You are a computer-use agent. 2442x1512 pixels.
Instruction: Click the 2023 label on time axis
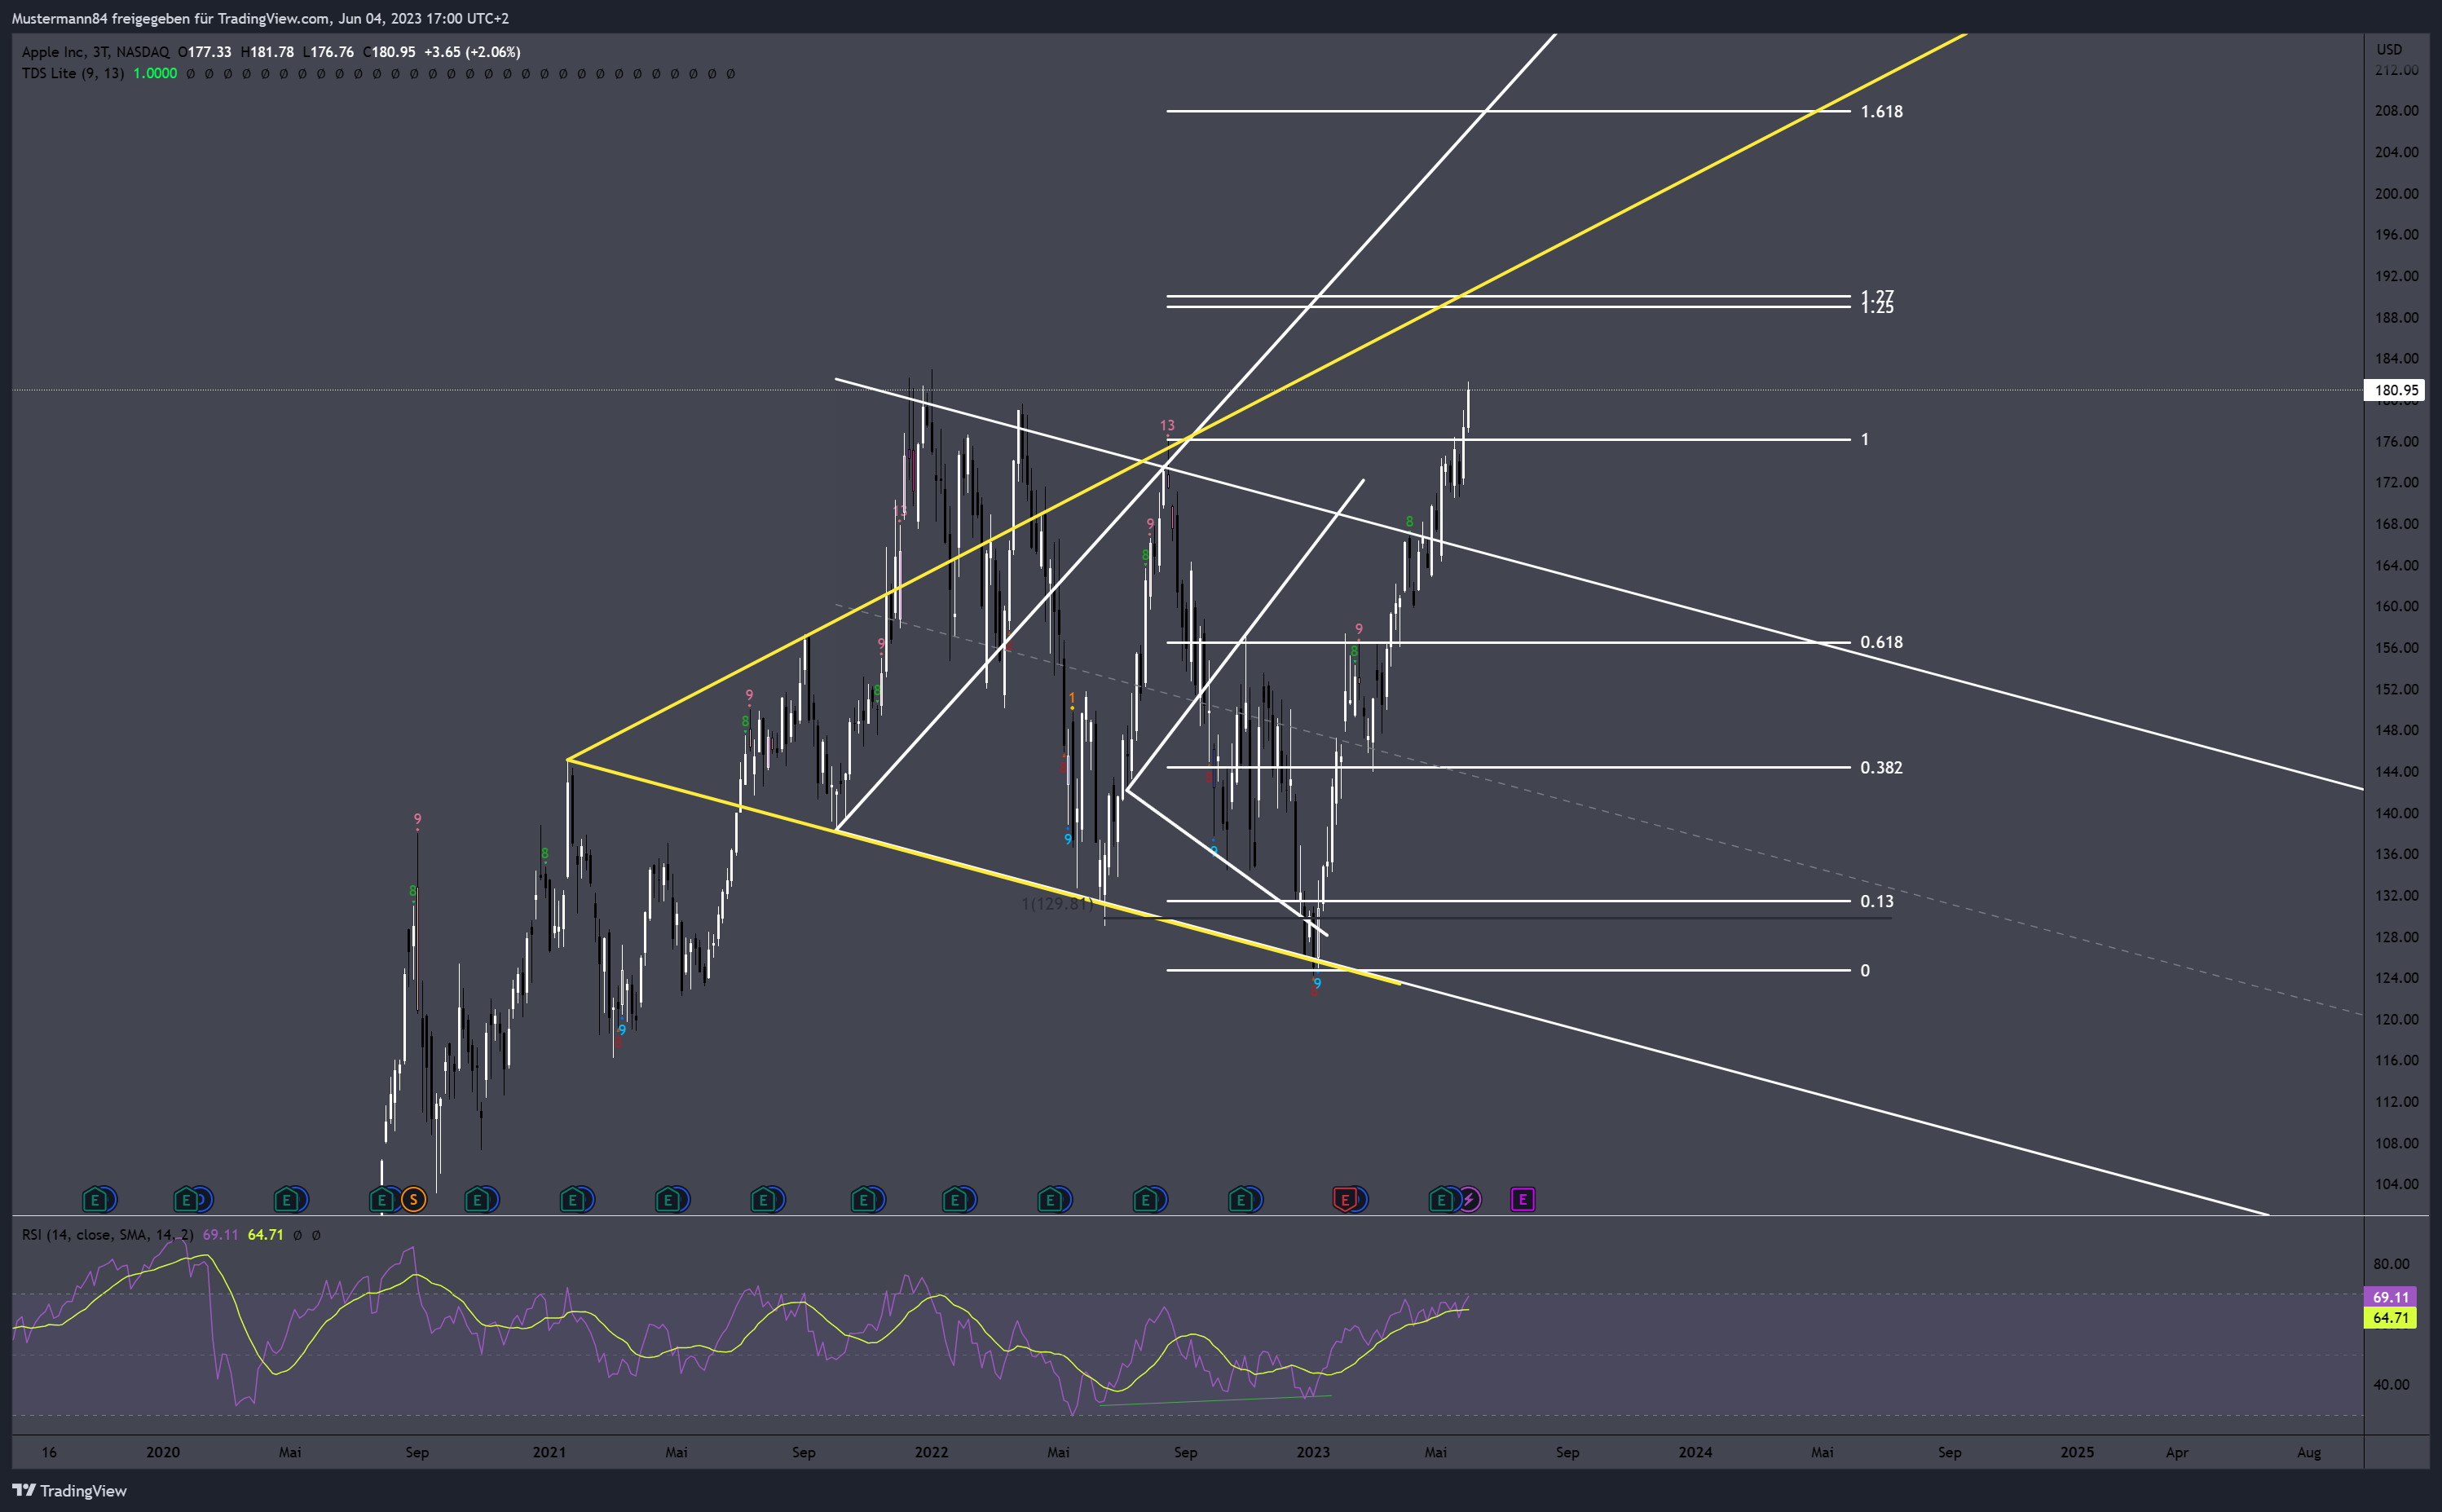point(1313,1452)
